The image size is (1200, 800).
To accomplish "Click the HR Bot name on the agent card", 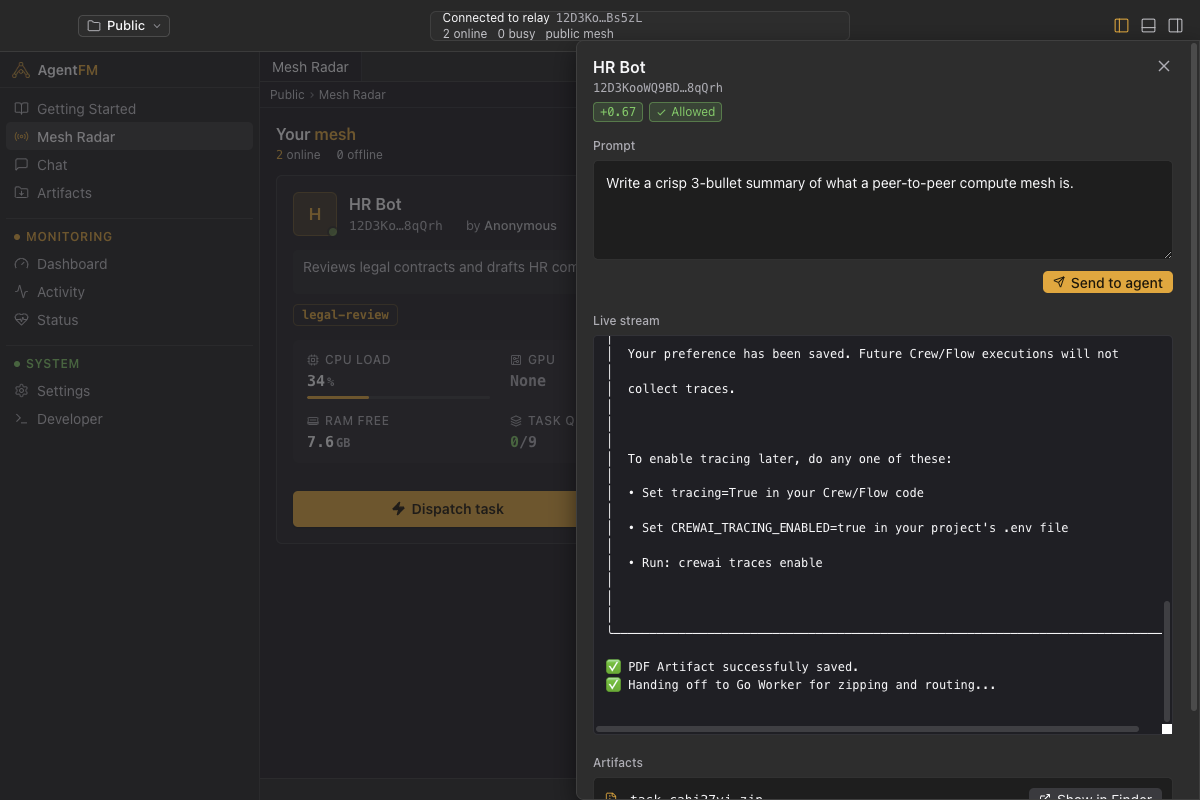I will coord(375,204).
